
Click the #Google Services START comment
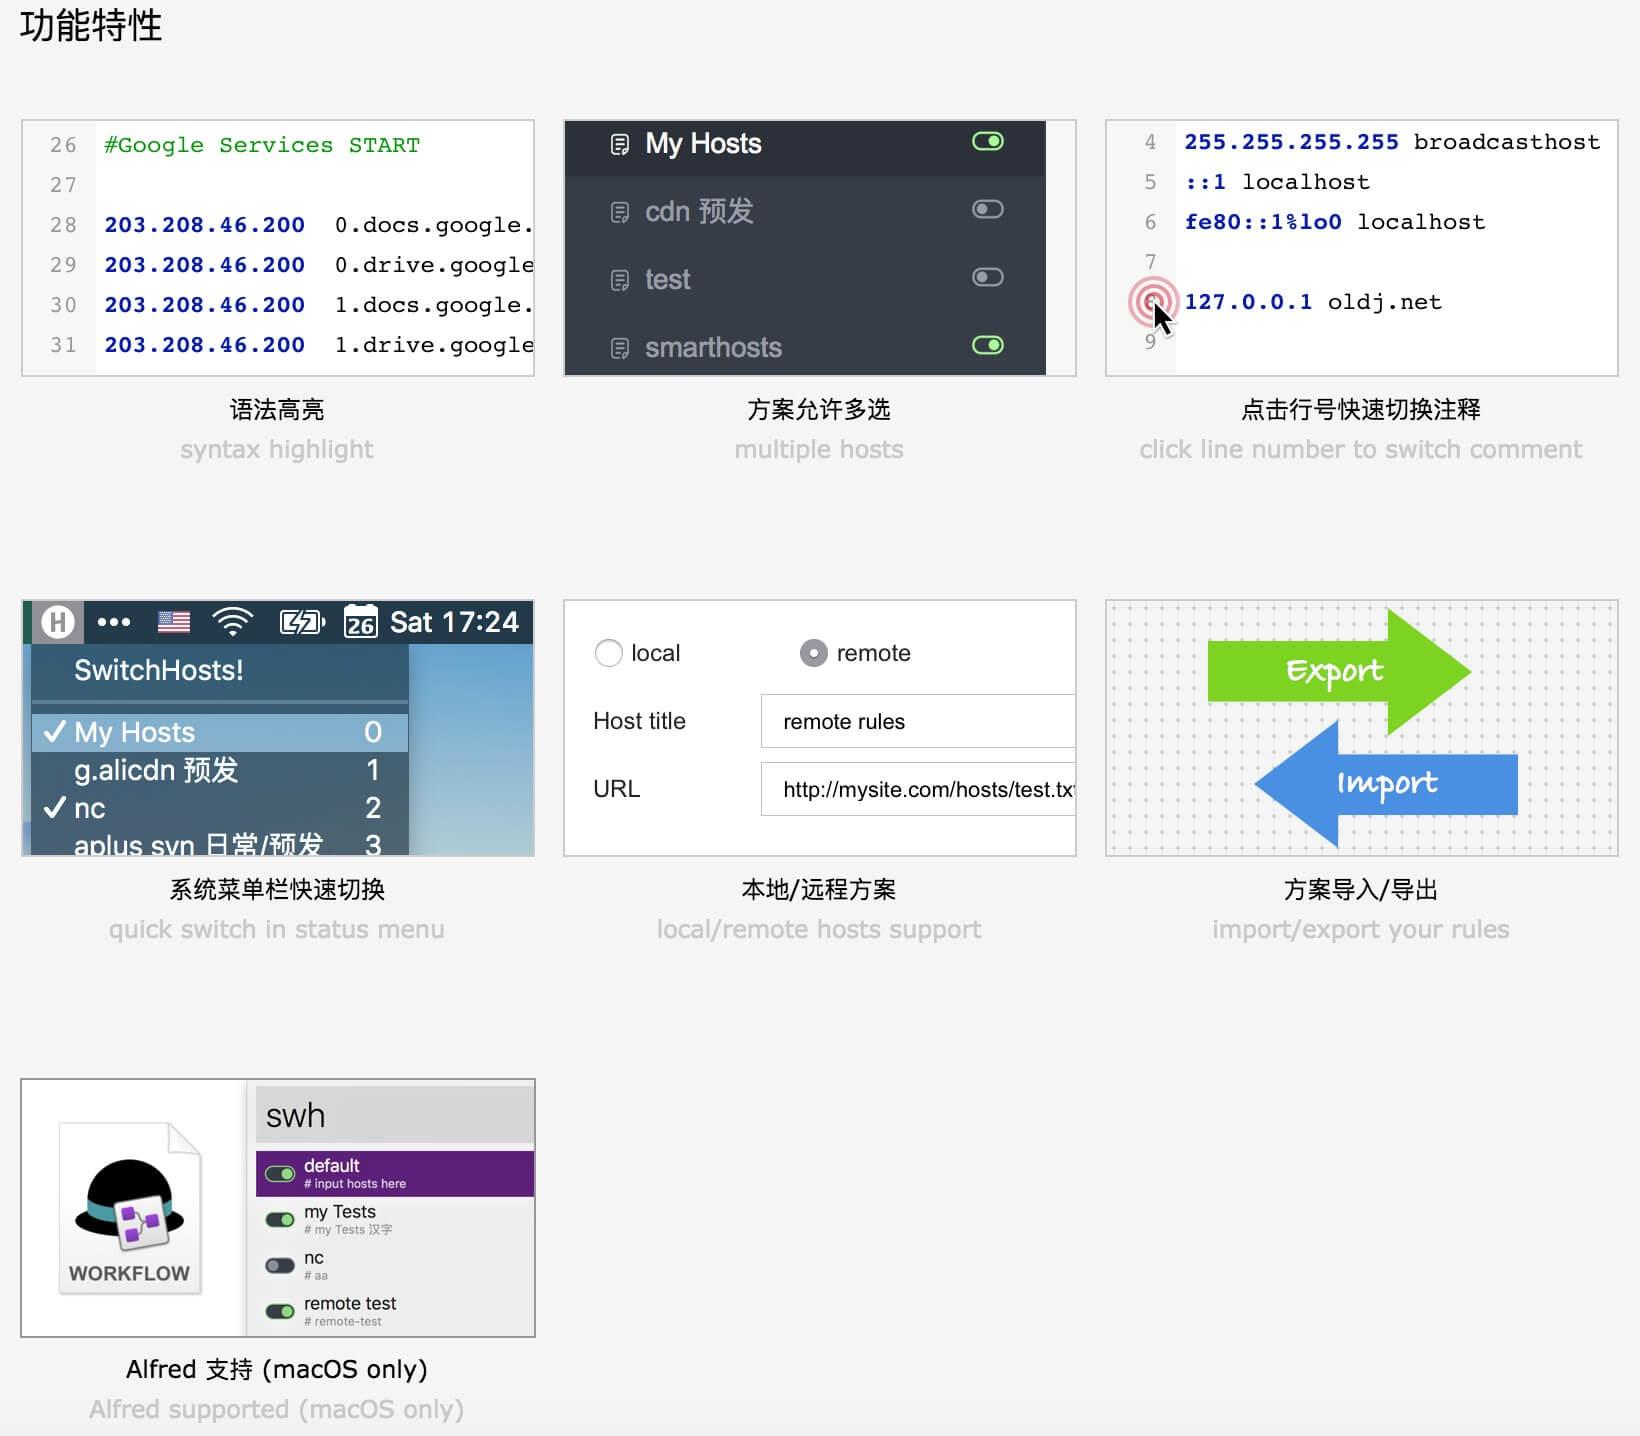pyautogui.click(x=262, y=145)
